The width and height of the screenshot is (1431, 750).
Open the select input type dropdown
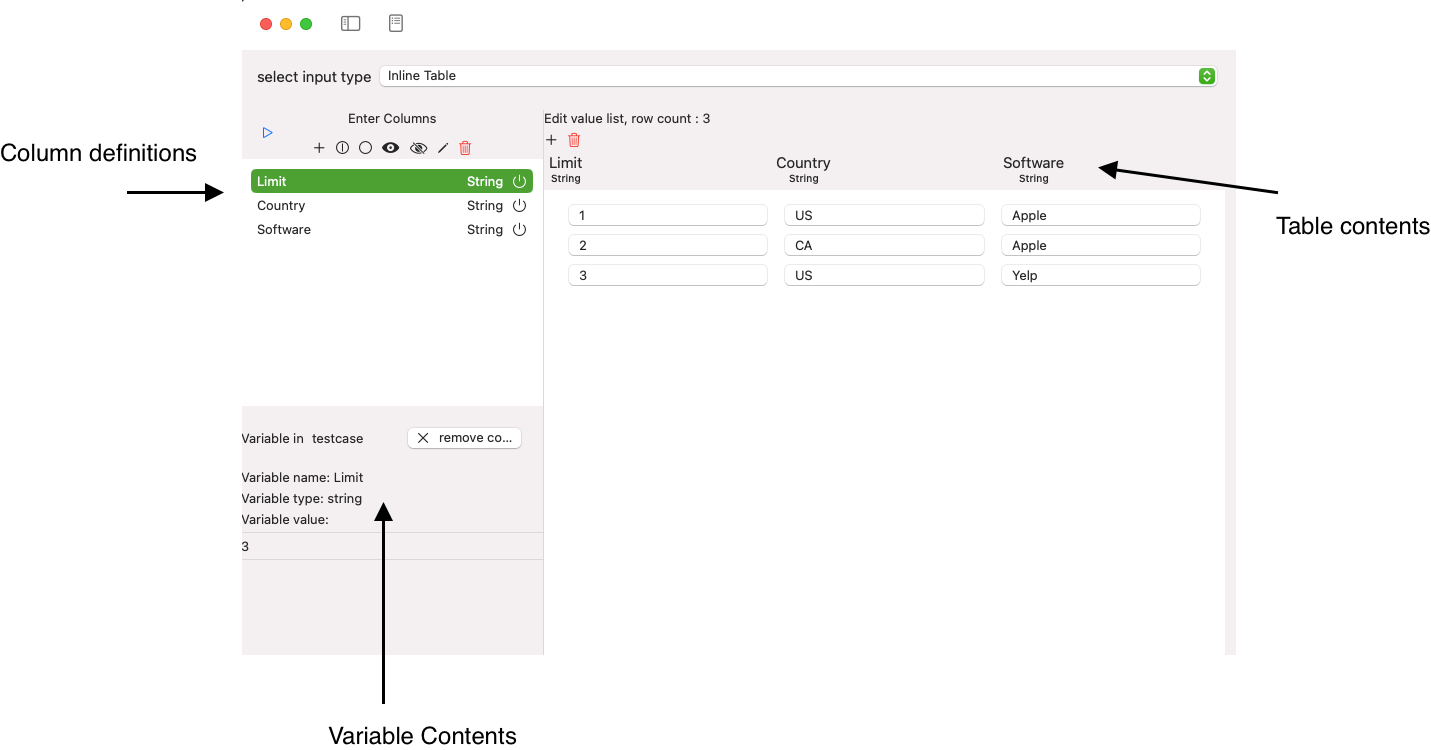(x=797, y=75)
